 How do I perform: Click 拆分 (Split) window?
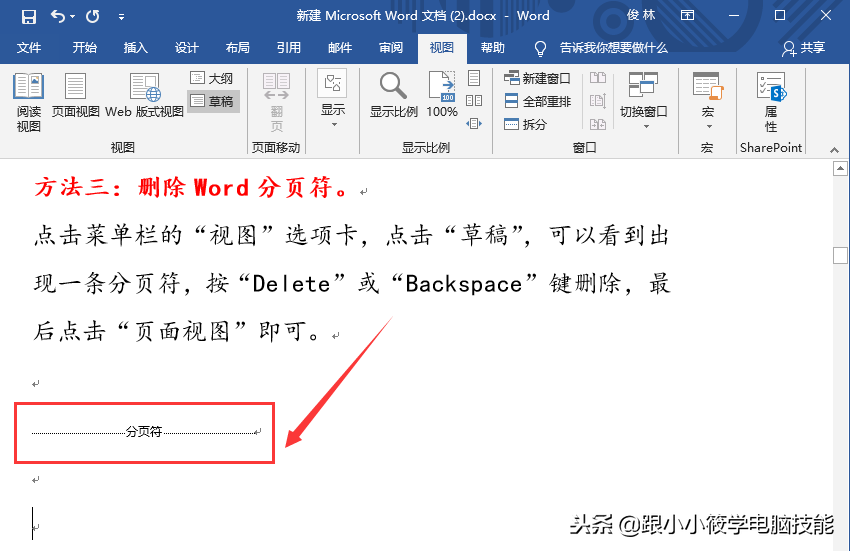[x=525, y=124]
